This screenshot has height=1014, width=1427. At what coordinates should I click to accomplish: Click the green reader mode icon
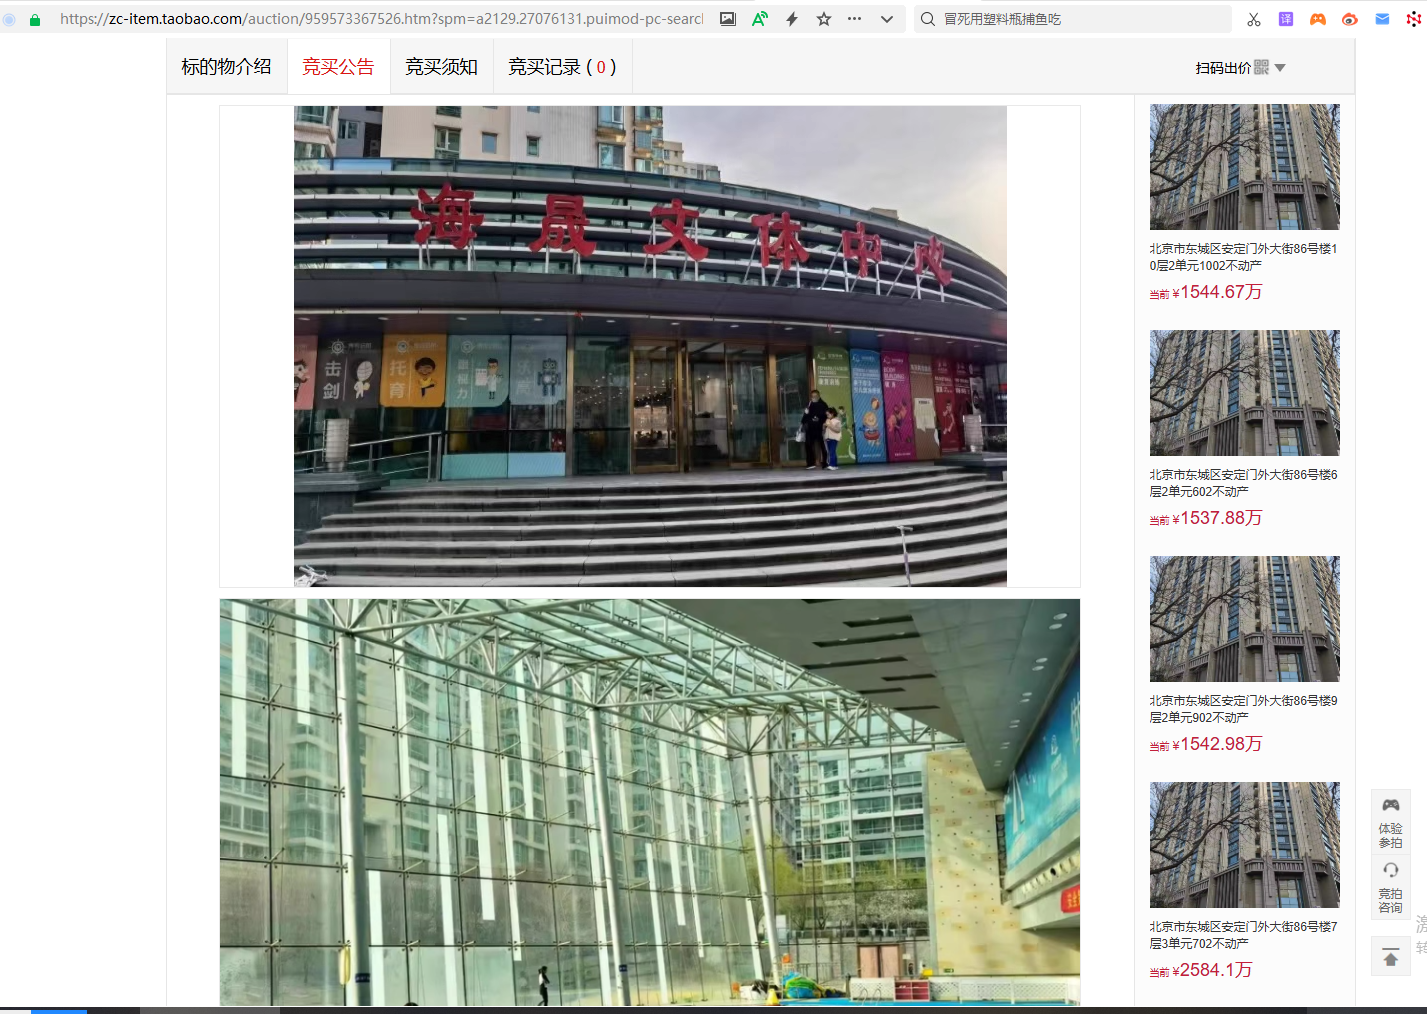[x=760, y=19]
